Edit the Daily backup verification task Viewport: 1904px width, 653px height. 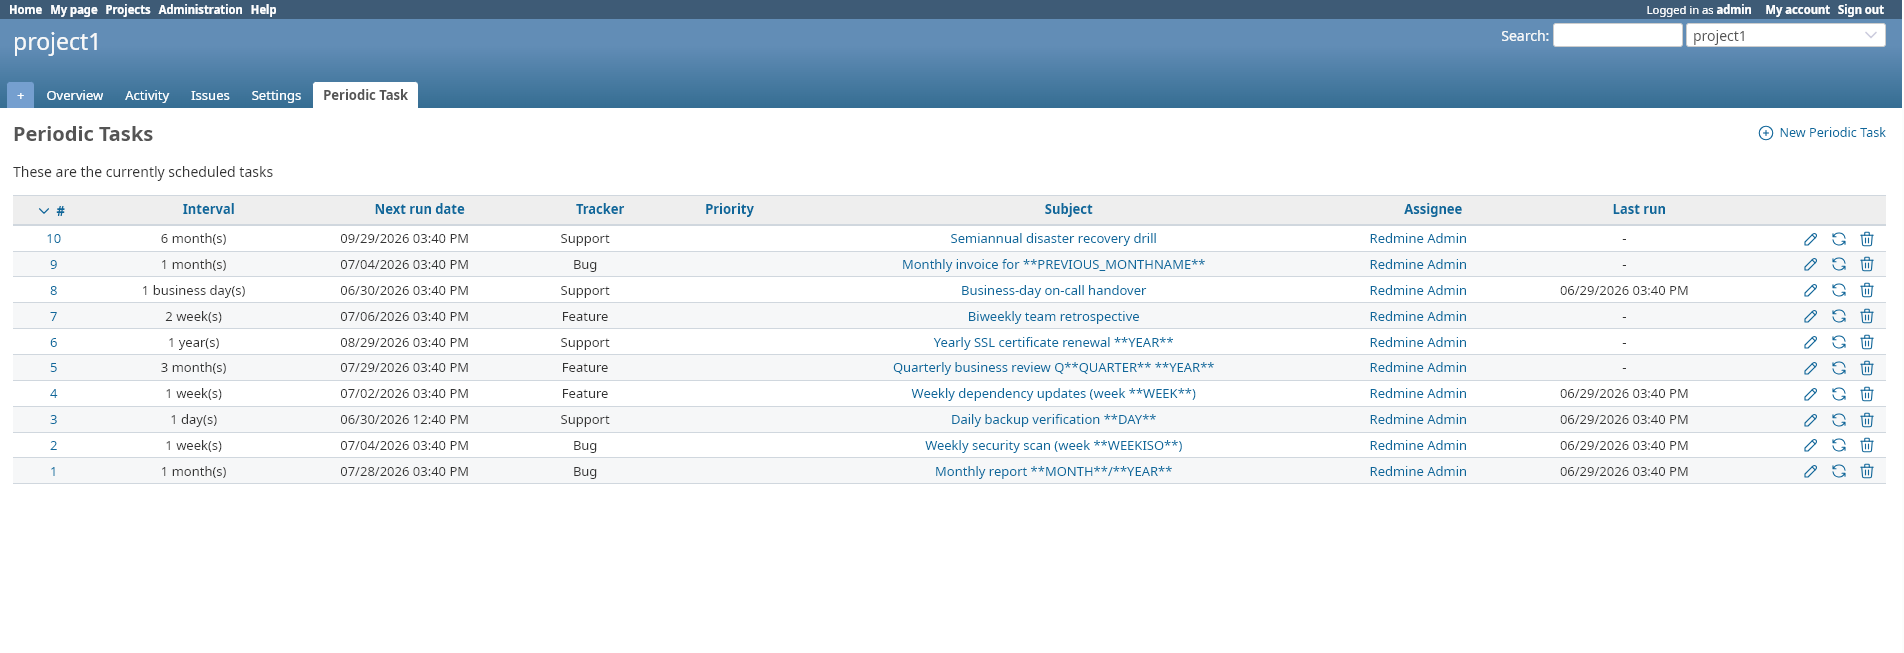pos(1810,420)
